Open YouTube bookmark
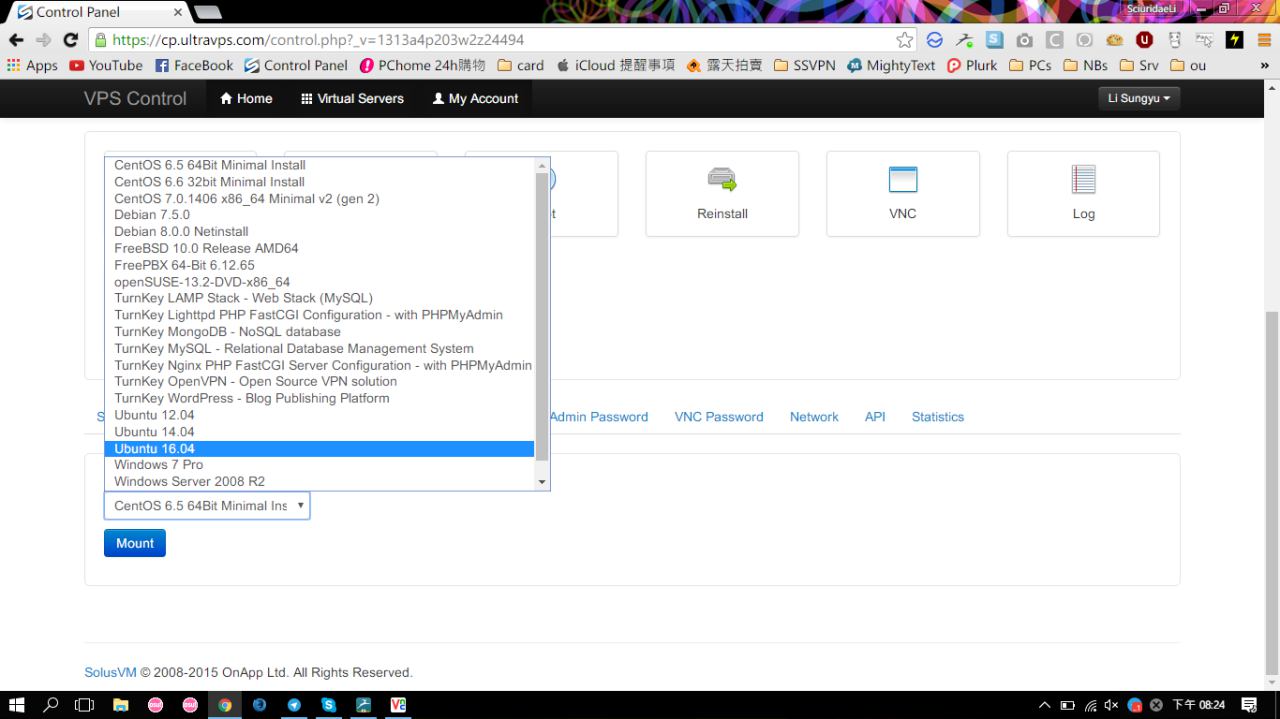1280x719 pixels. pos(106,65)
